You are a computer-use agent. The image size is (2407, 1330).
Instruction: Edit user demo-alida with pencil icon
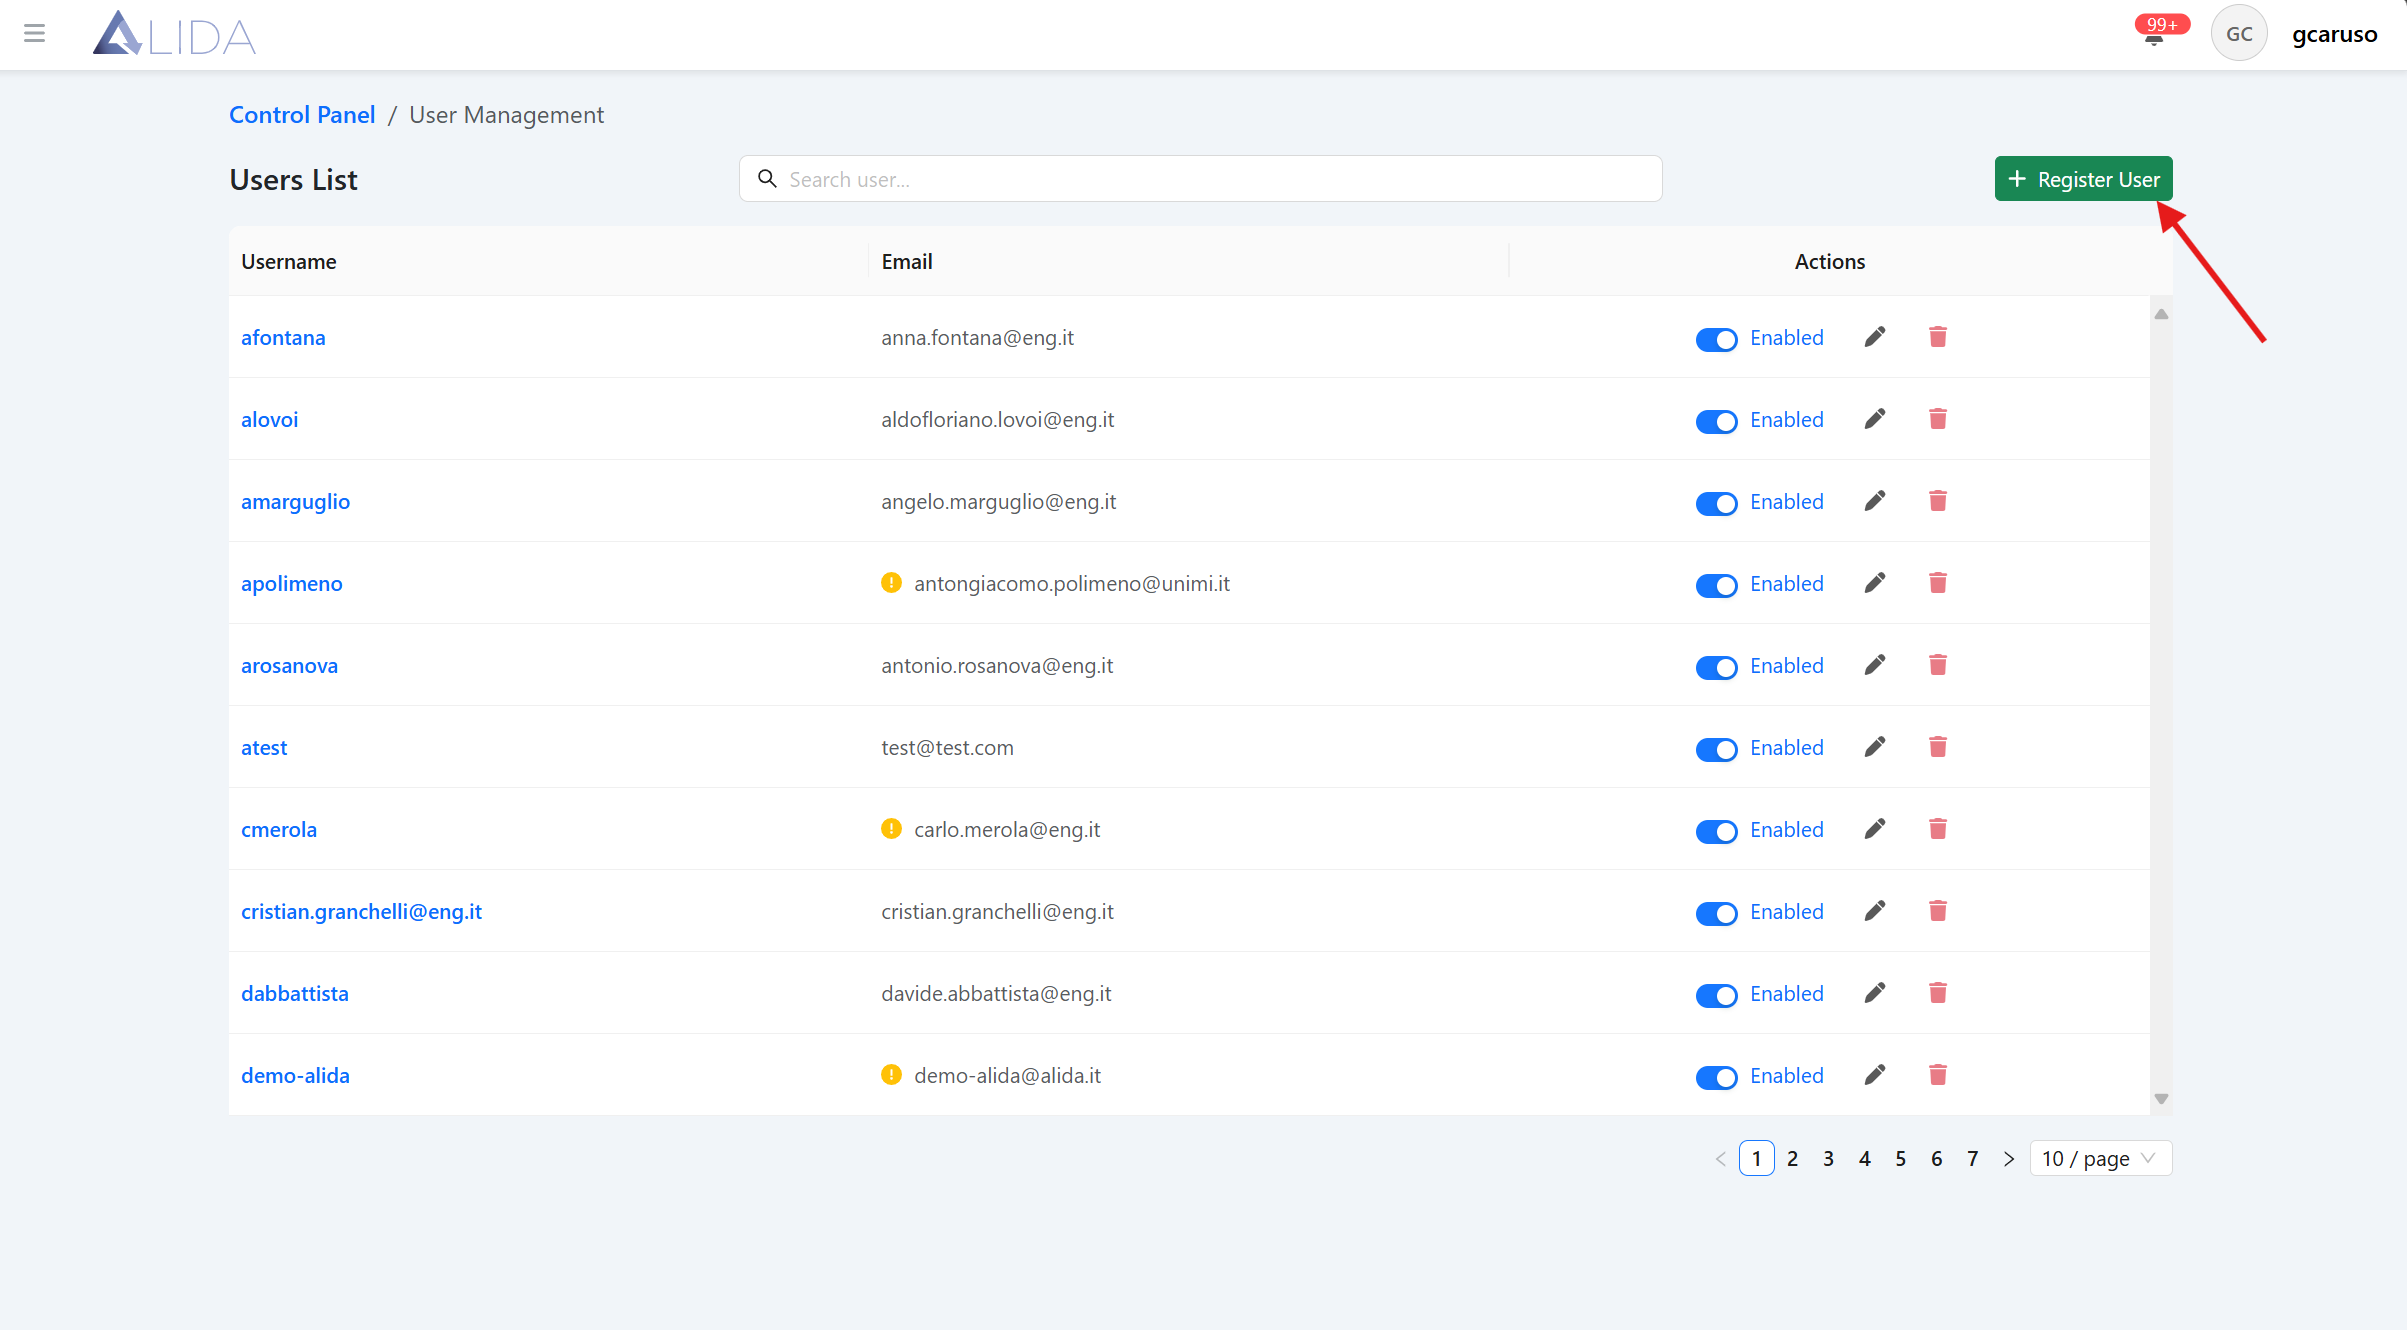tap(1875, 1075)
